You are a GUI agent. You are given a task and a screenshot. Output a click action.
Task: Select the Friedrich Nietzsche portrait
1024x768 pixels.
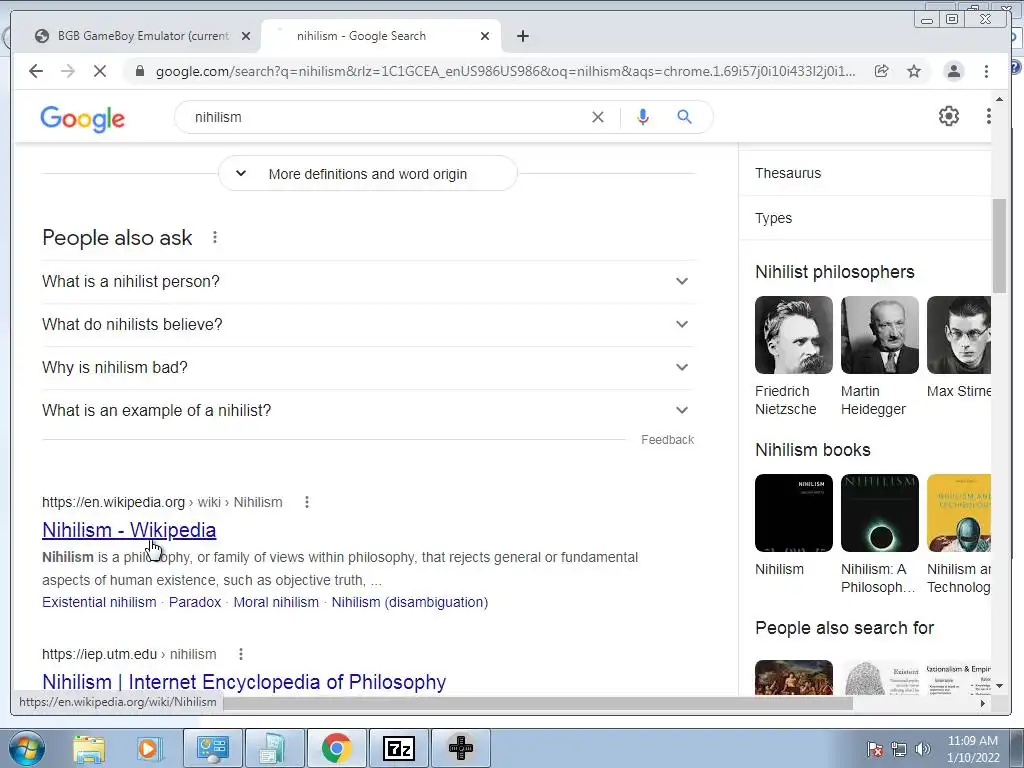click(x=793, y=335)
